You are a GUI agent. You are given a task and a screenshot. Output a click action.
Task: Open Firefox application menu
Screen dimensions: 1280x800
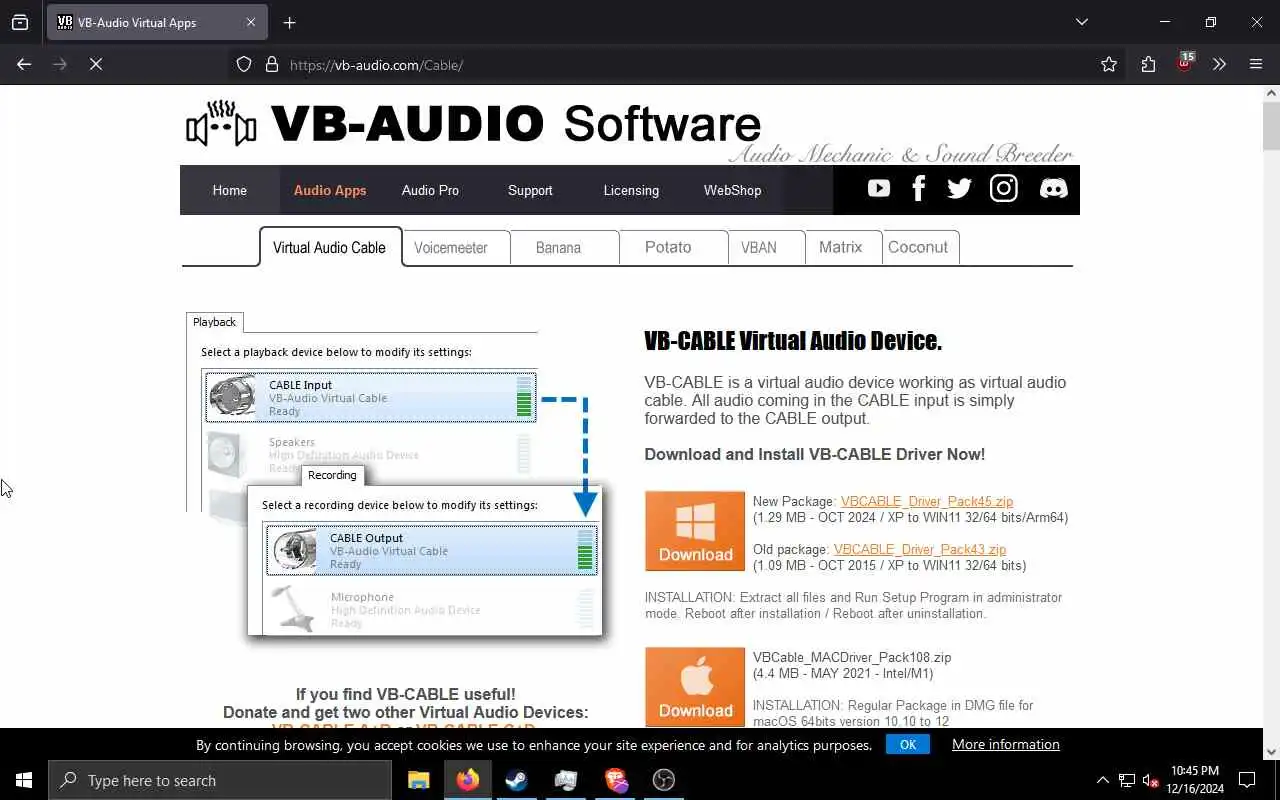pyautogui.click(x=1256, y=65)
